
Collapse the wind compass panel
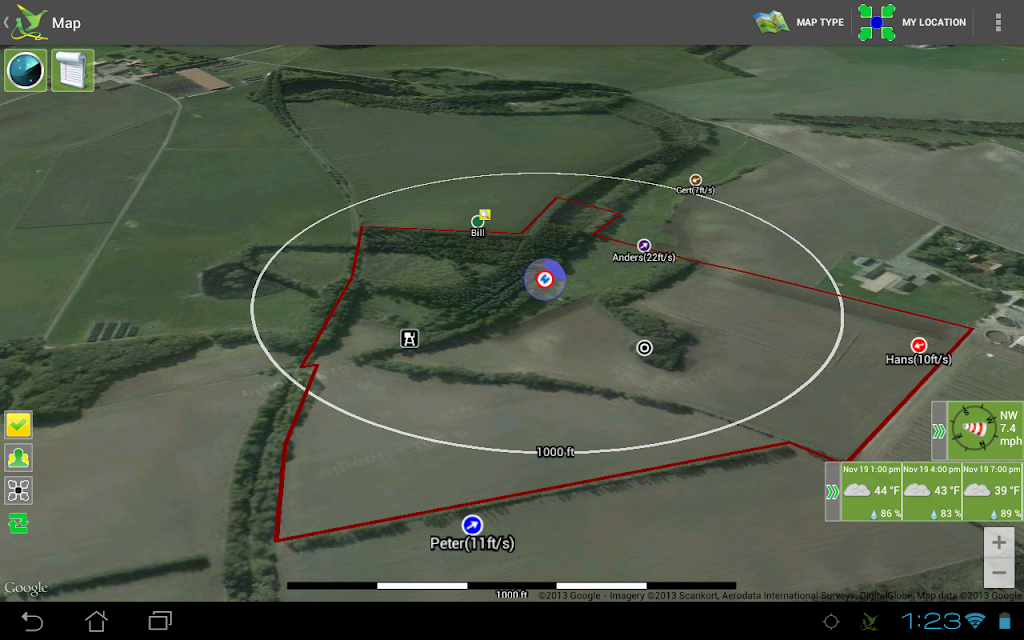point(938,431)
